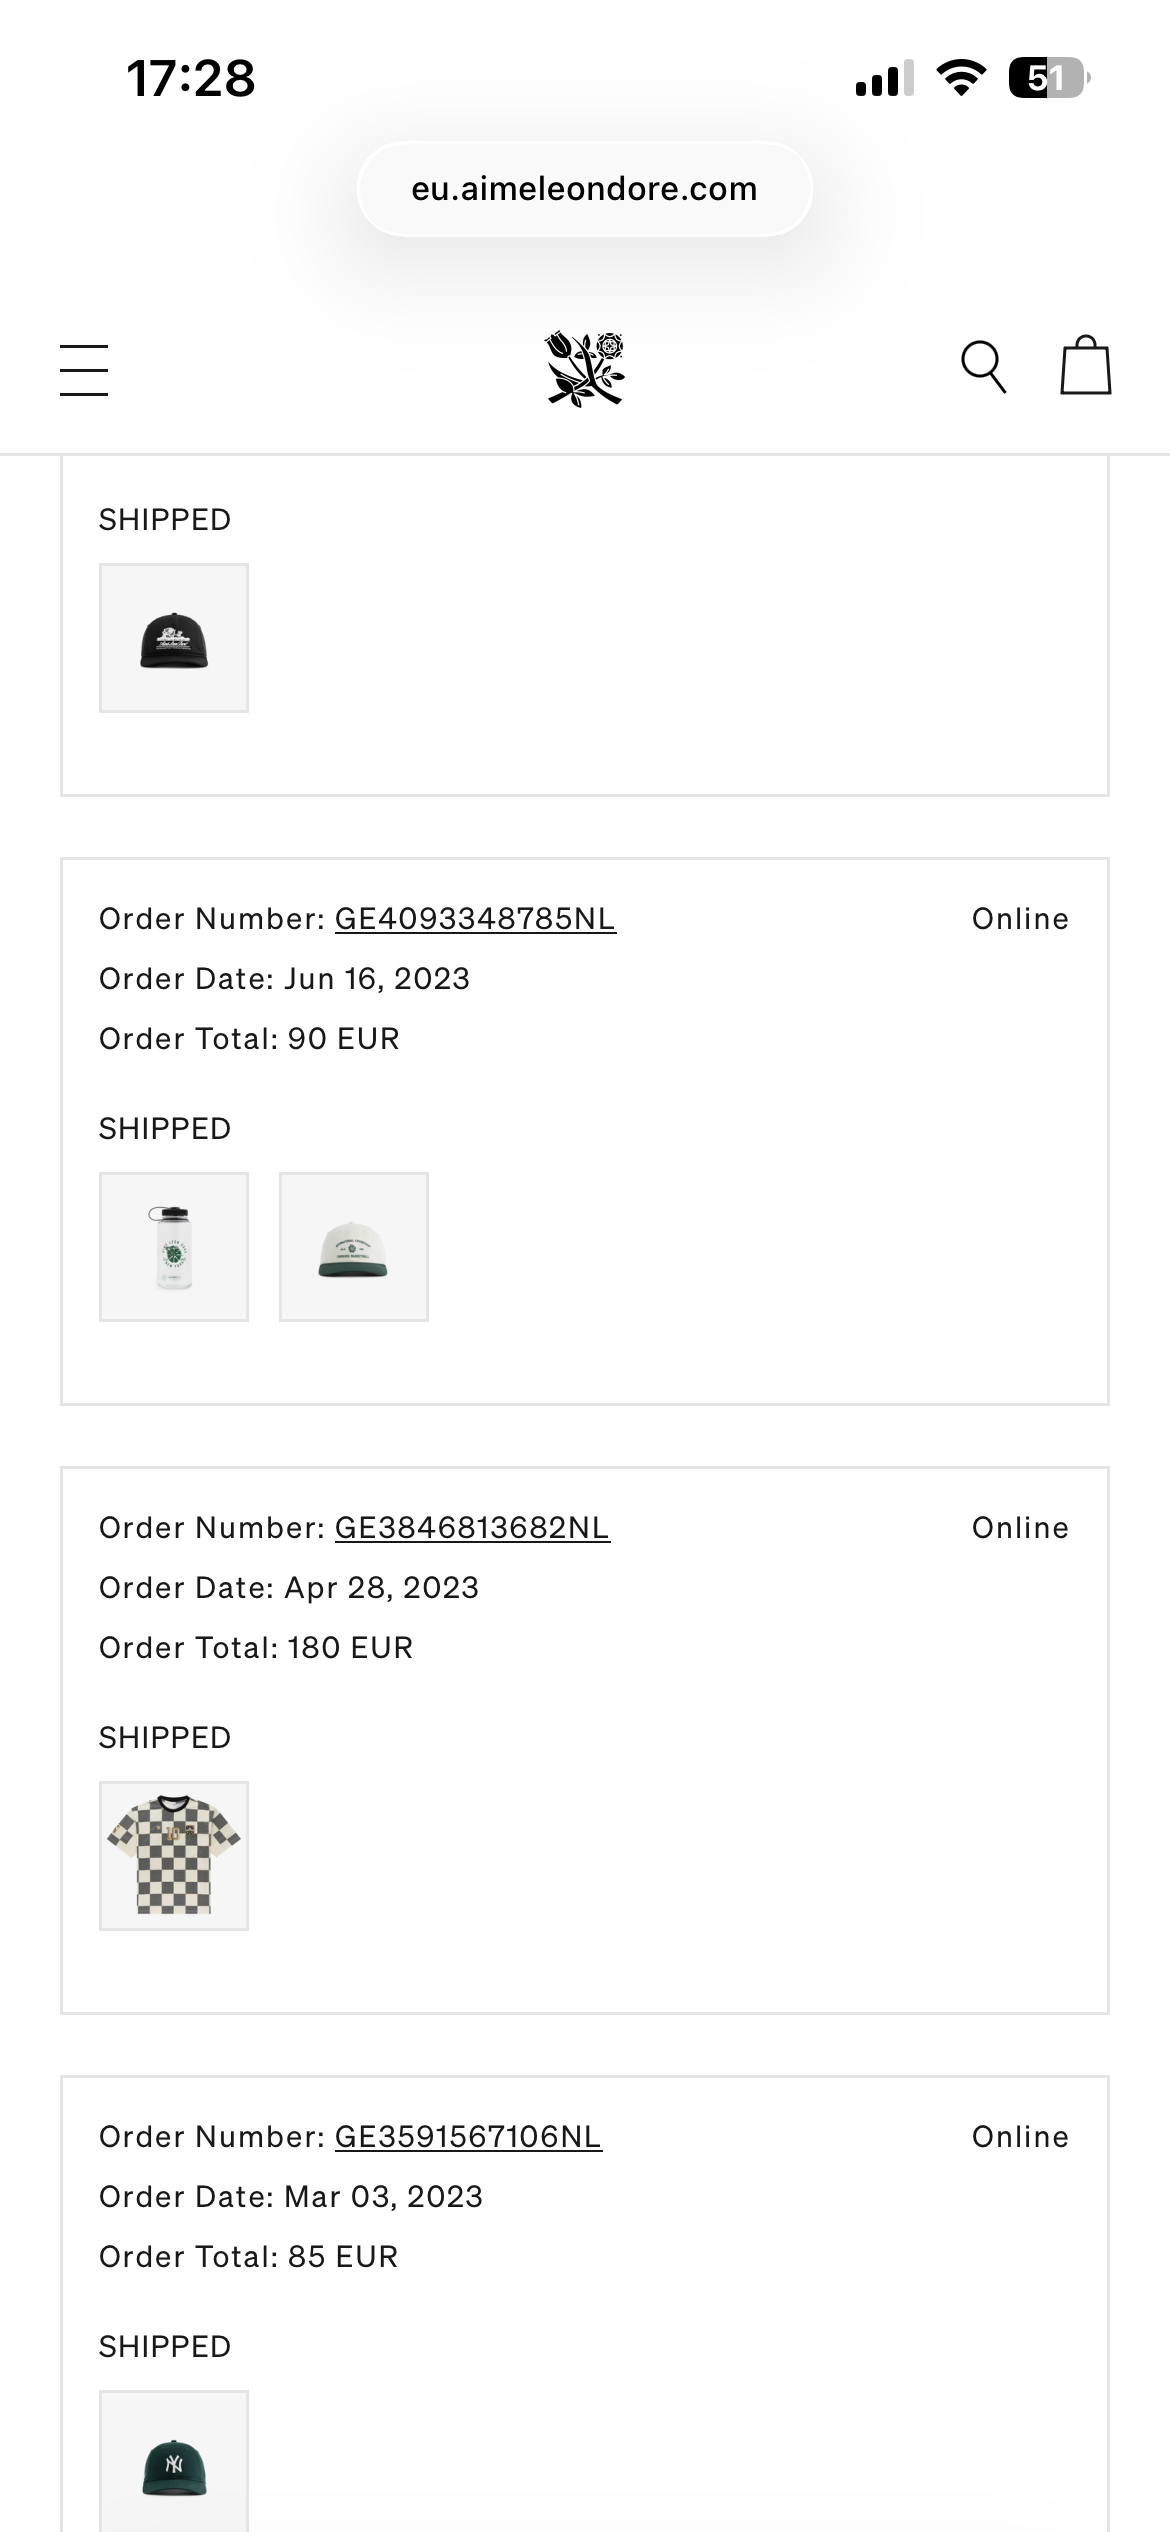This screenshot has width=1170, height=2532.
Task: View the green NY cap thumbnail
Action: click(x=174, y=2462)
